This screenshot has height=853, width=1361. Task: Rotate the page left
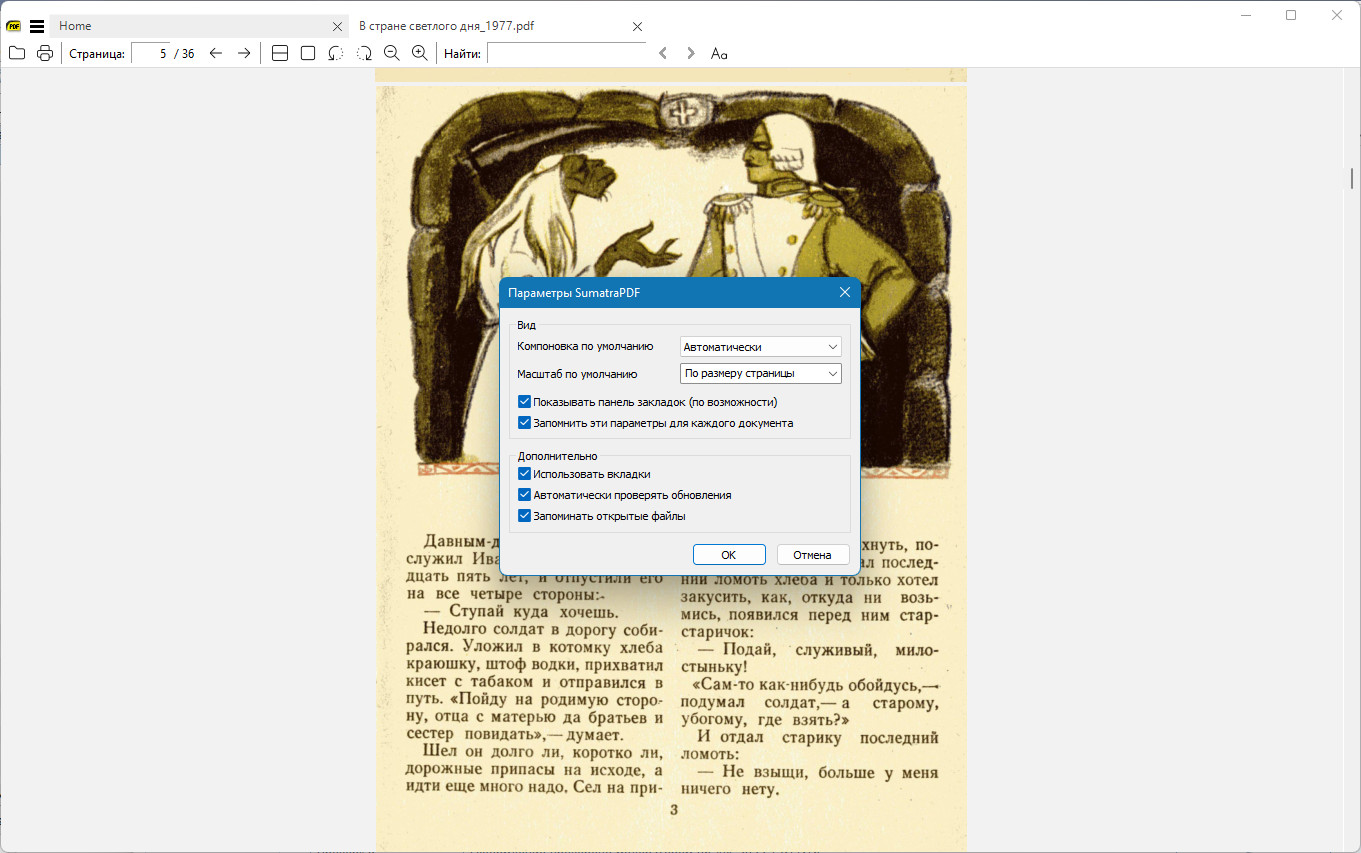(x=336, y=54)
